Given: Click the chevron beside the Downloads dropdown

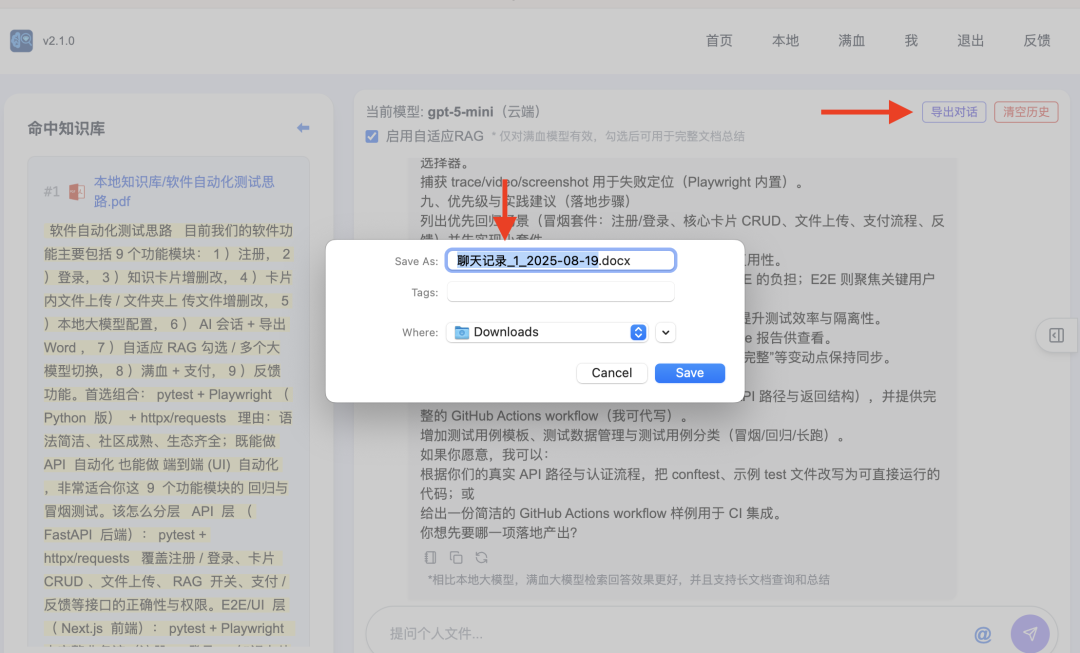Looking at the screenshot, I should (x=665, y=331).
